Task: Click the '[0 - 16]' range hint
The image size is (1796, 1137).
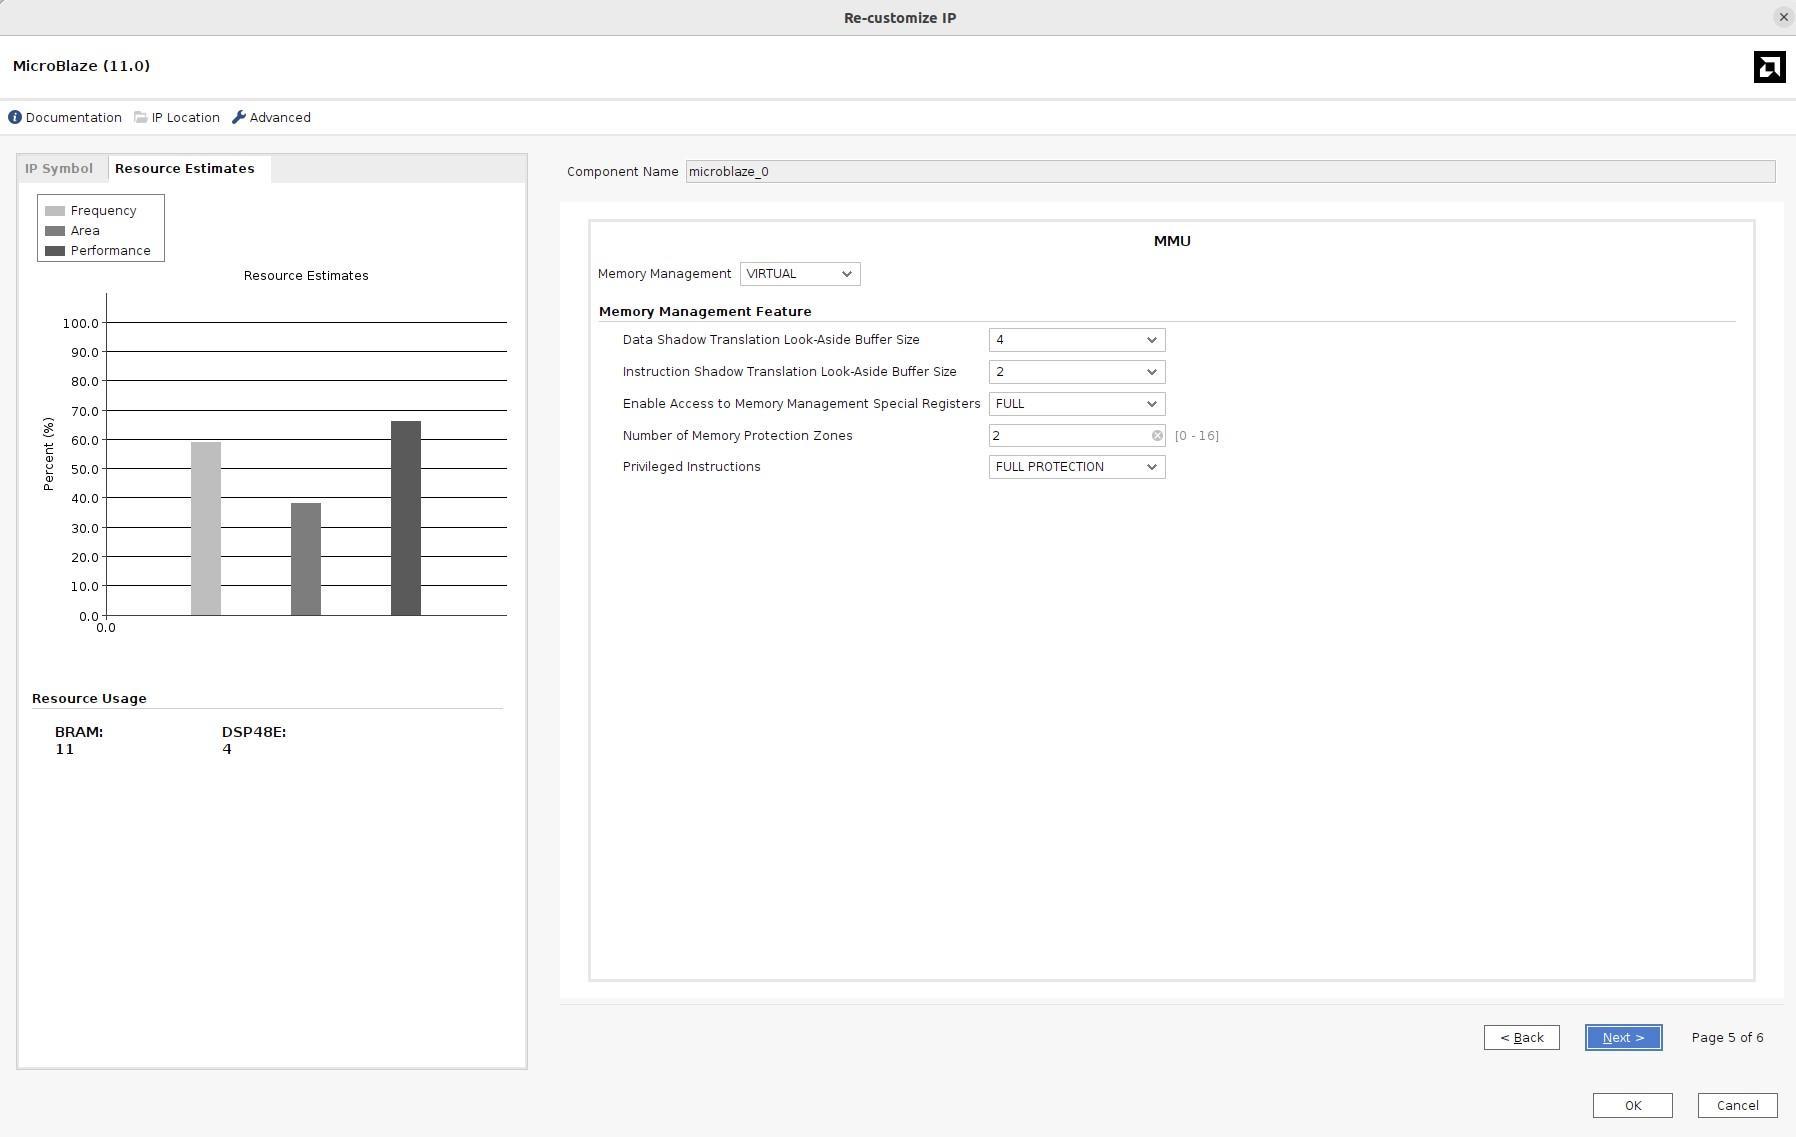Action: click(1196, 436)
